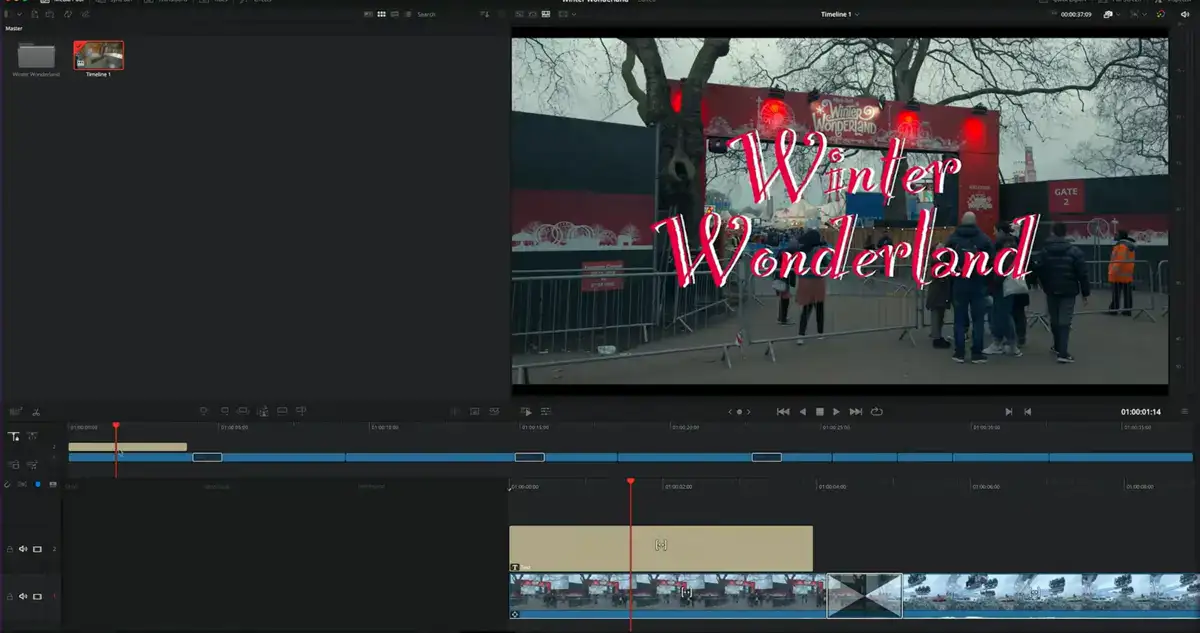Click the lower timeline red playhead handle

click(630, 481)
